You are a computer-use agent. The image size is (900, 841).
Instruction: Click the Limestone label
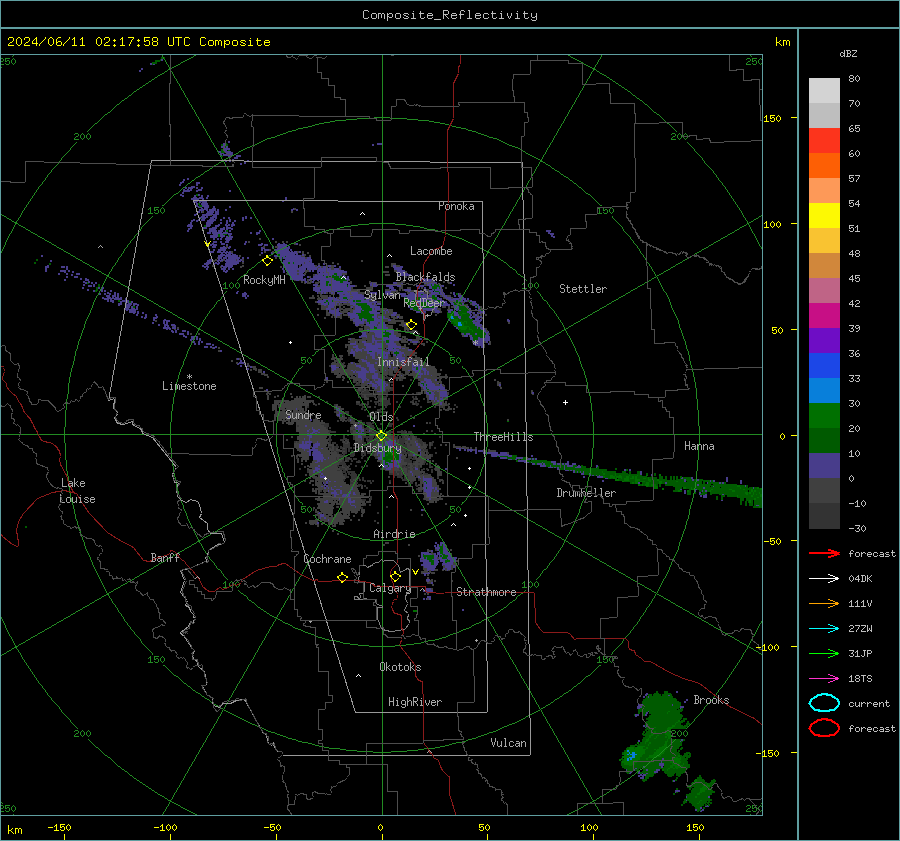click(x=189, y=386)
